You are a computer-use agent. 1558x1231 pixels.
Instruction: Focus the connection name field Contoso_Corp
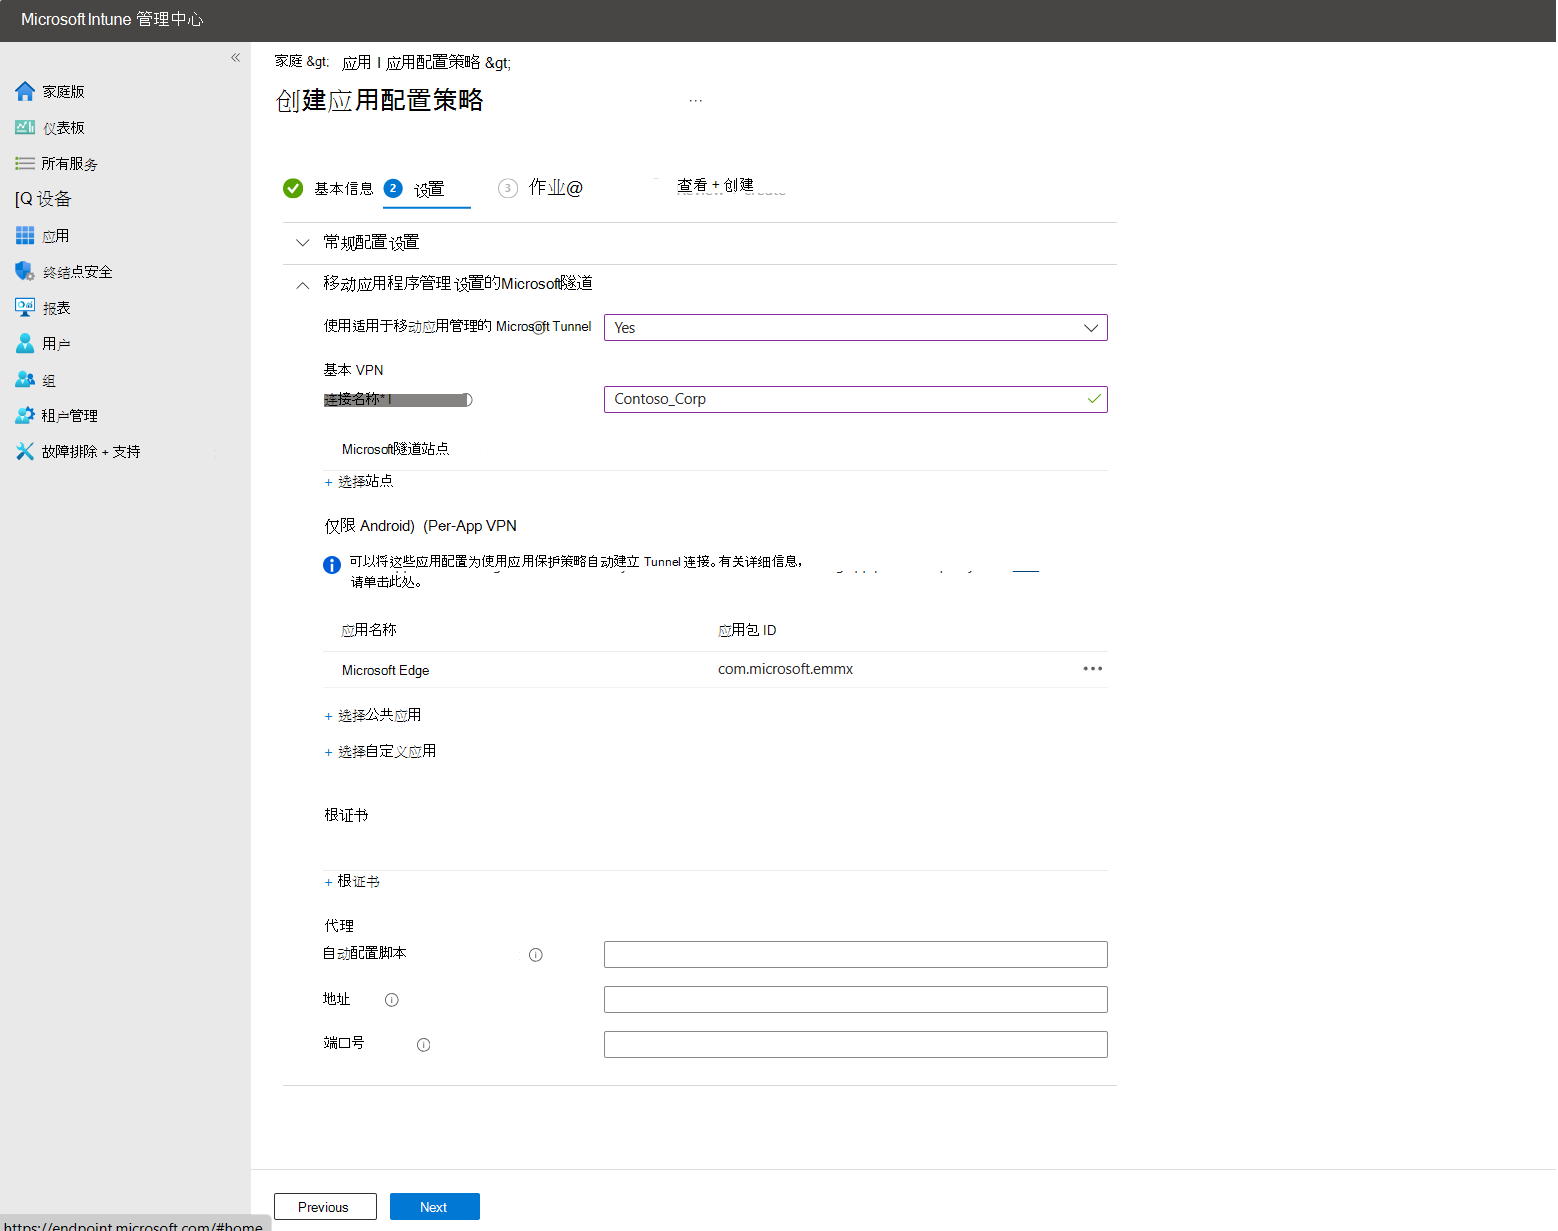[855, 399]
